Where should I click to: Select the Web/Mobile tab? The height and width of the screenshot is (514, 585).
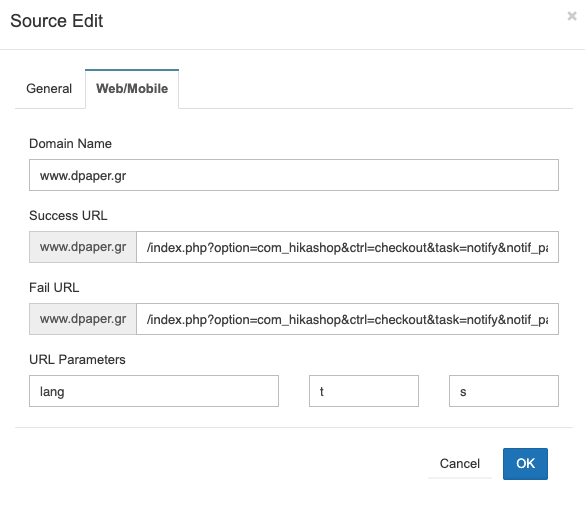click(132, 89)
